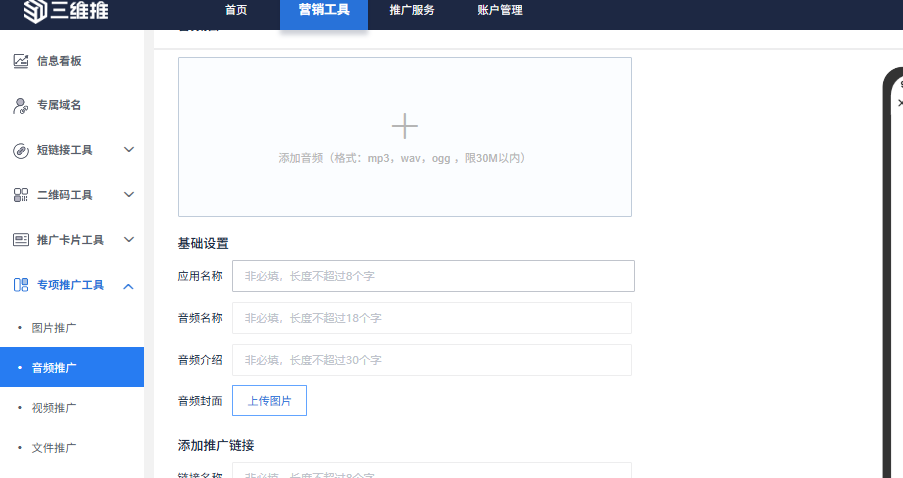Expand the 短链接工具 chevron
The width and height of the screenshot is (903, 478).
point(128,150)
